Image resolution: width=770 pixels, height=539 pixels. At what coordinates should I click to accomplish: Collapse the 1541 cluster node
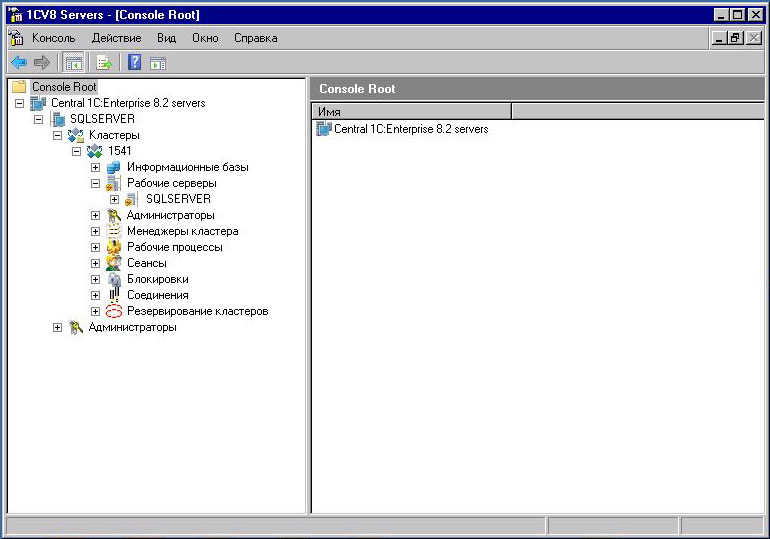tap(77, 151)
